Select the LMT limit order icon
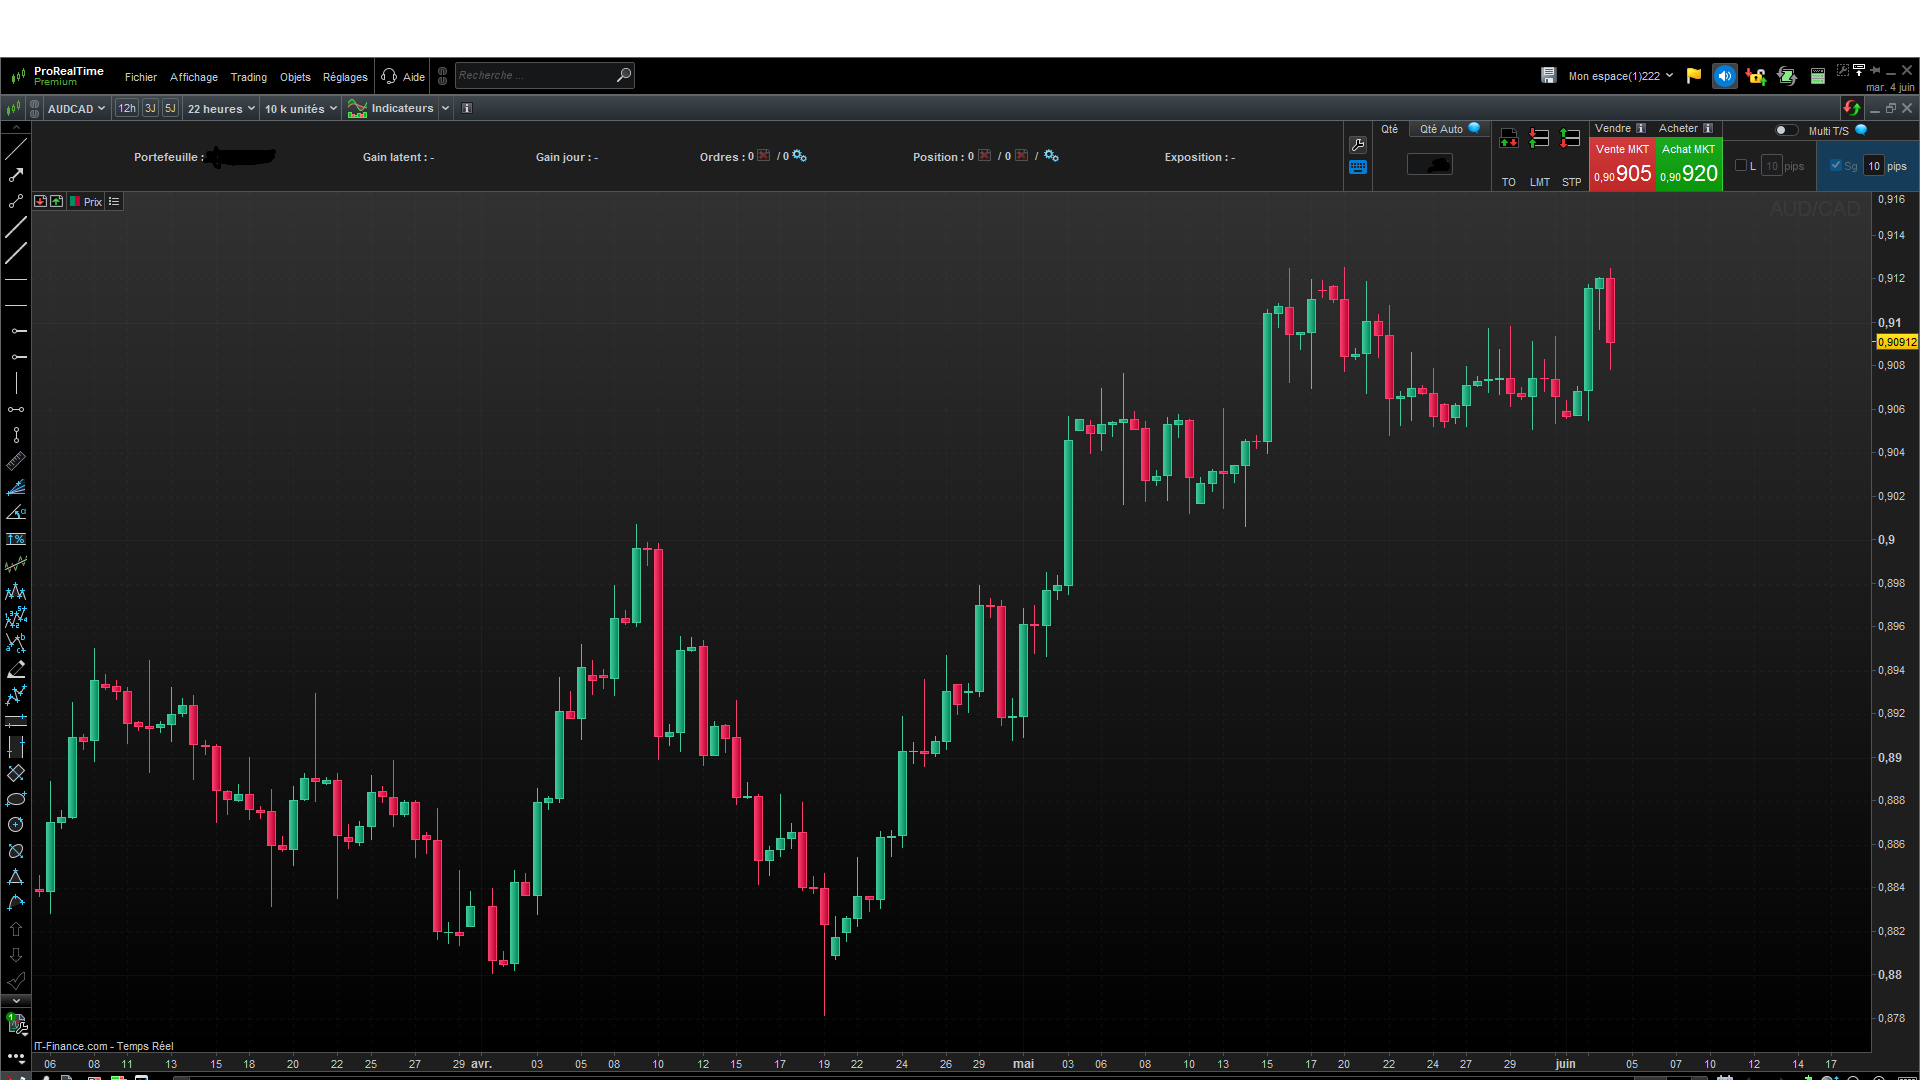The image size is (1920, 1080). coord(1539,139)
